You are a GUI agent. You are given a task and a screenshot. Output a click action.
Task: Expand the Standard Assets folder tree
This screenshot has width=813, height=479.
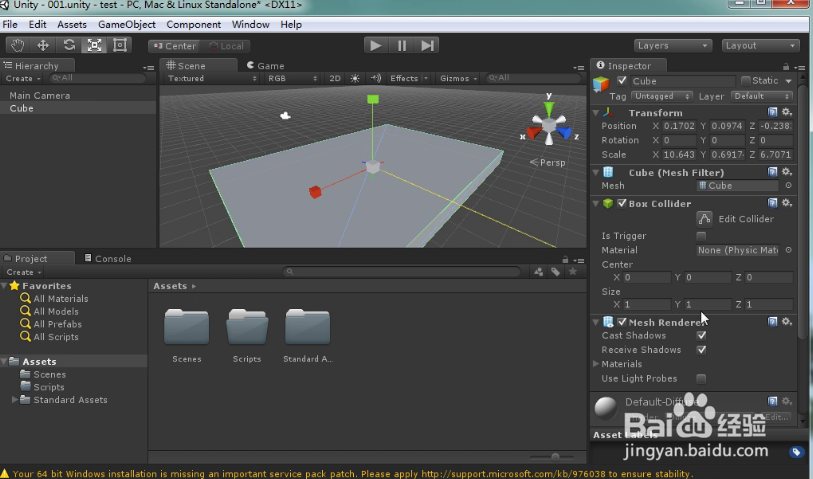pos(15,400)
